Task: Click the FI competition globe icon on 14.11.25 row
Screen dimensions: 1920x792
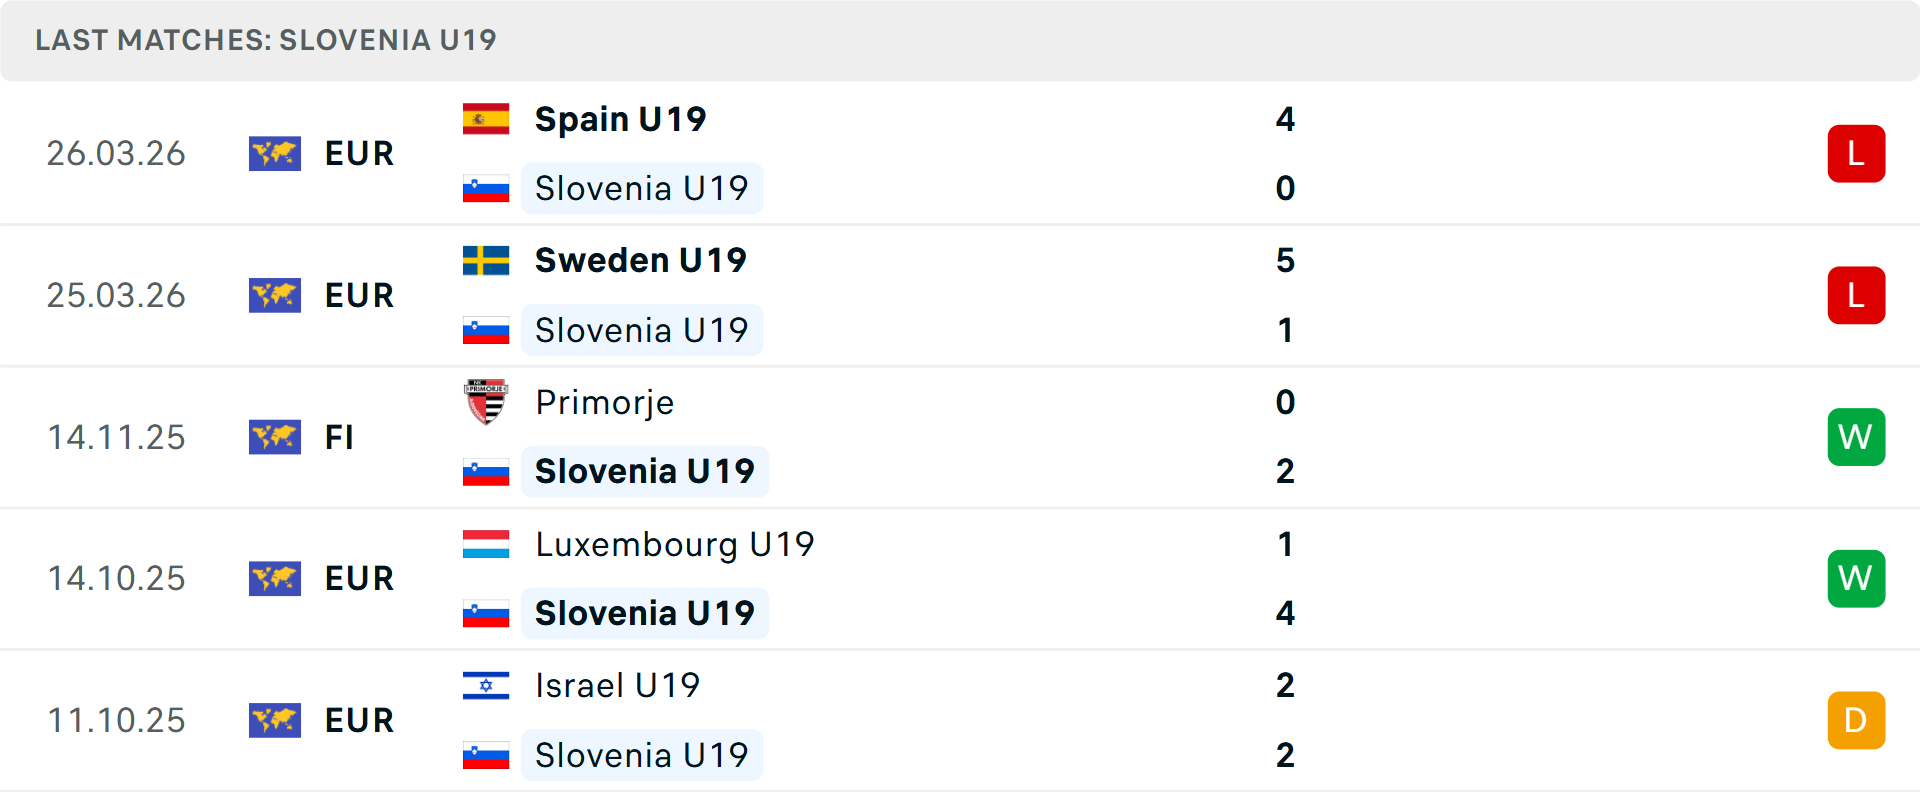Action: pyautogui.click(x=275, y=437)
